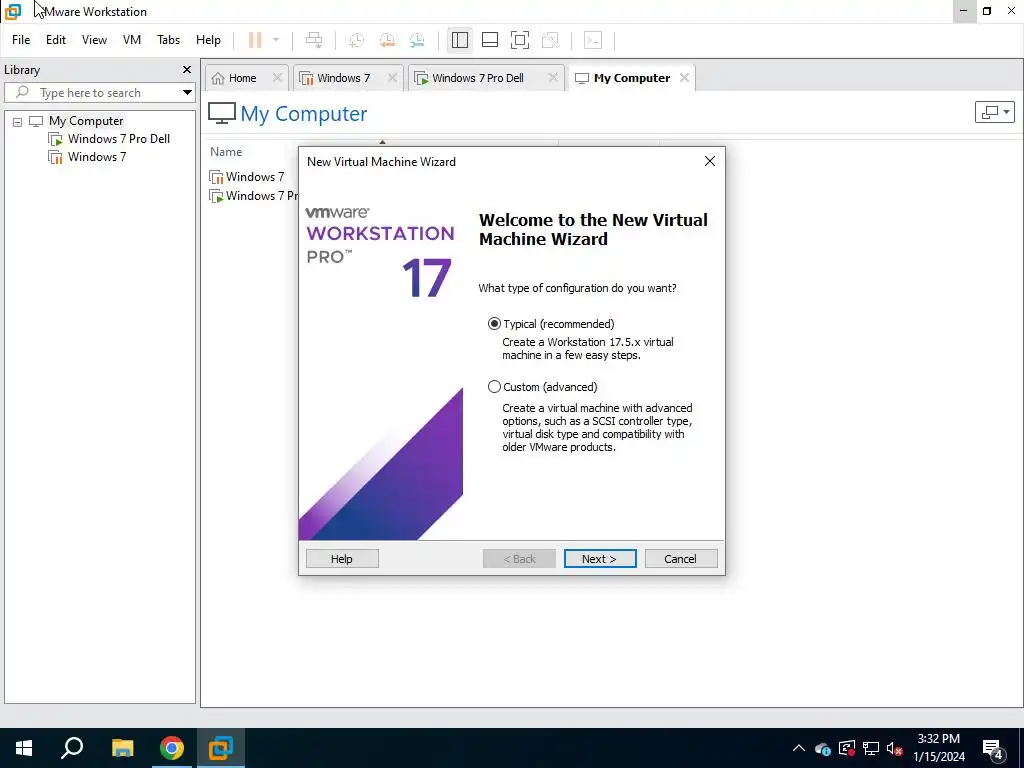Open wizard Help button
Image resolution: width=1024 pixels, height=768 pixels.
pos(342,559)
